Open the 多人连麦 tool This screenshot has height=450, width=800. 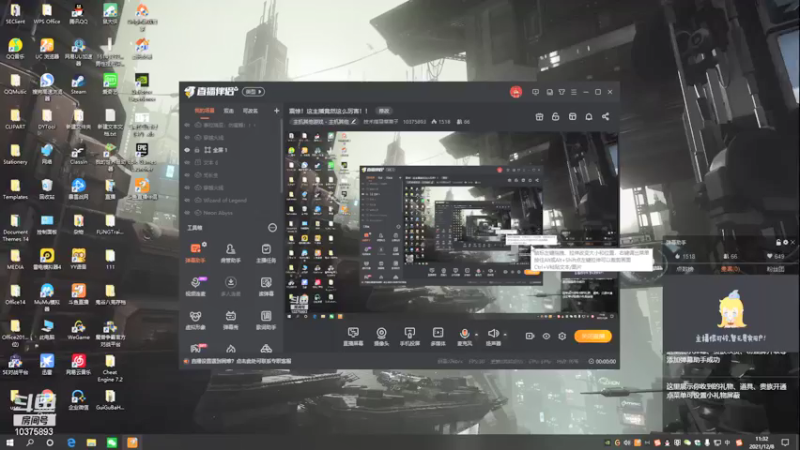231,286
